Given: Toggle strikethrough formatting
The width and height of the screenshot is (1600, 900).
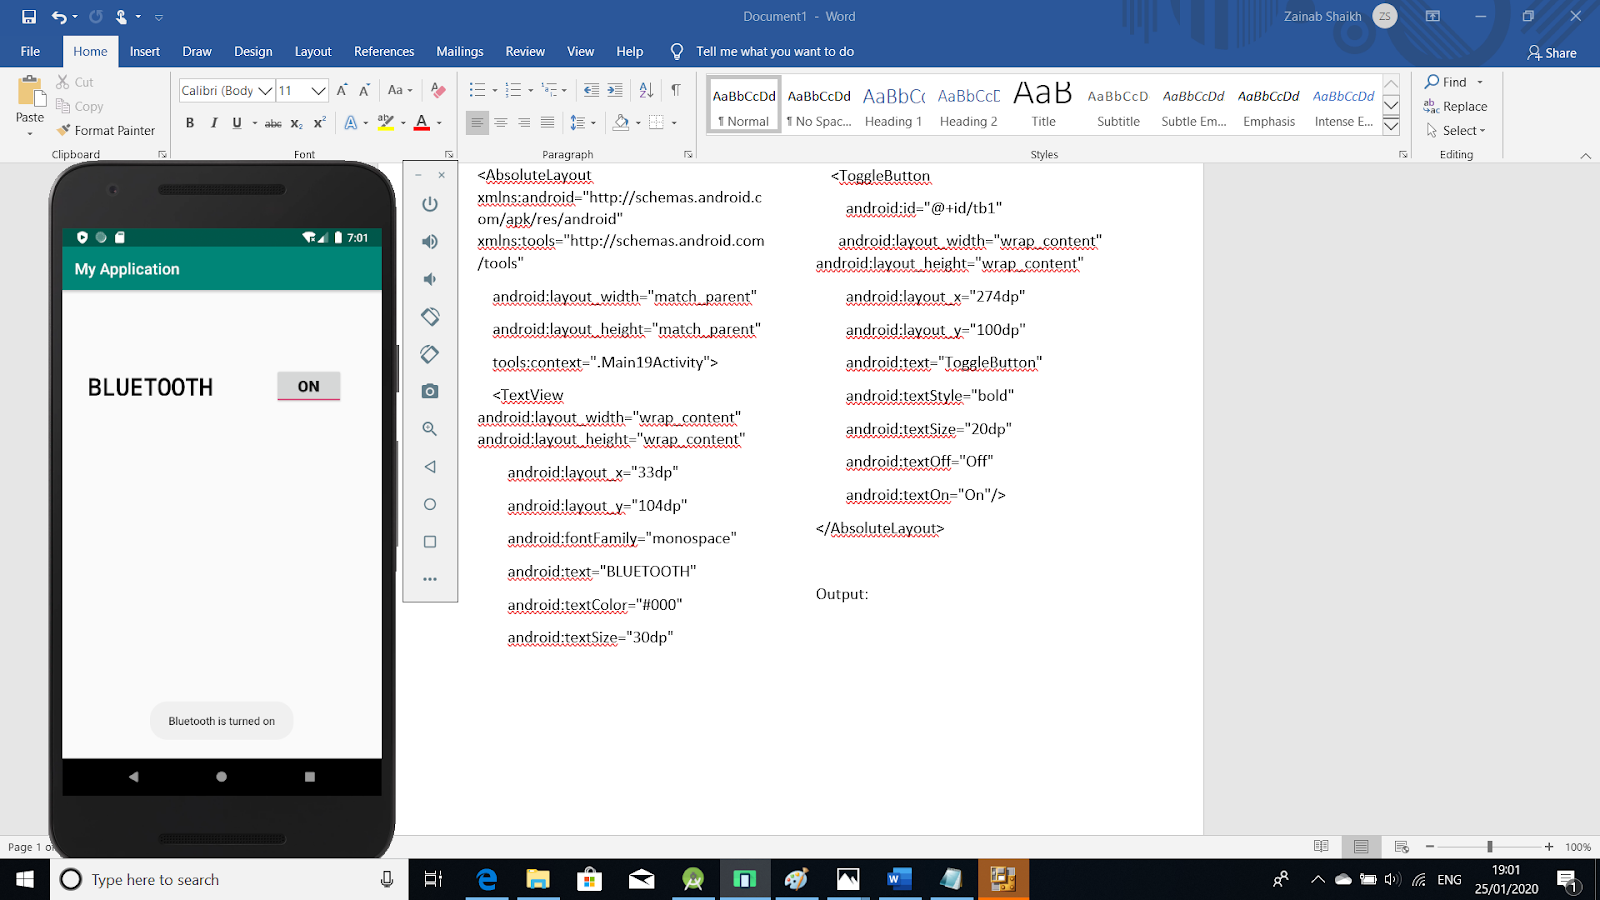Looking at the screenshot, I should coord(273,123).
